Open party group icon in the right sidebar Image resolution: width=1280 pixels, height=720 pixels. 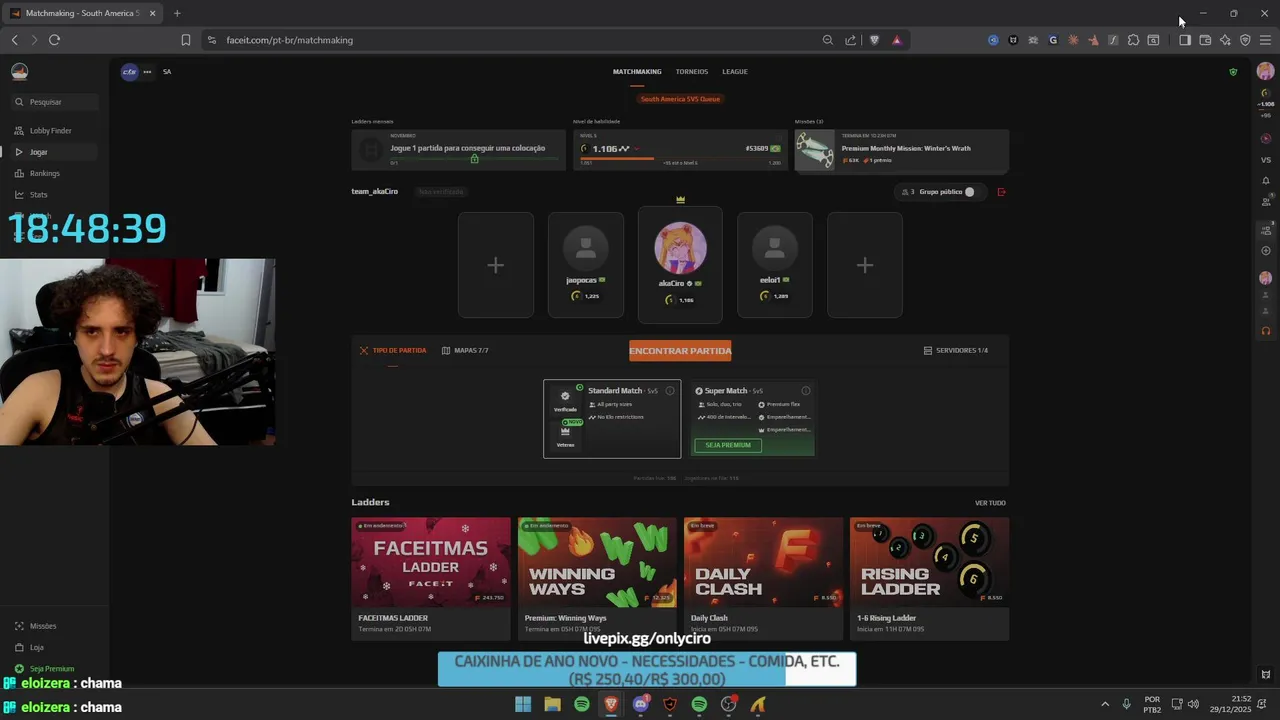[1265, 230]
